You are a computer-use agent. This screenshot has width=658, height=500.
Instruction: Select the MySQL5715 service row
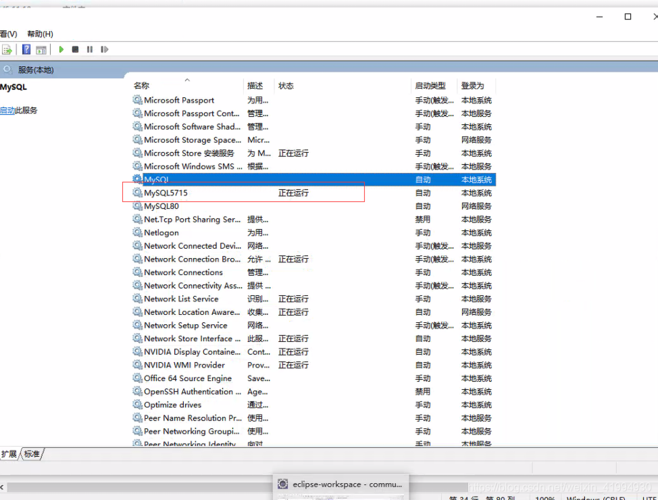(x=313, y=193)
